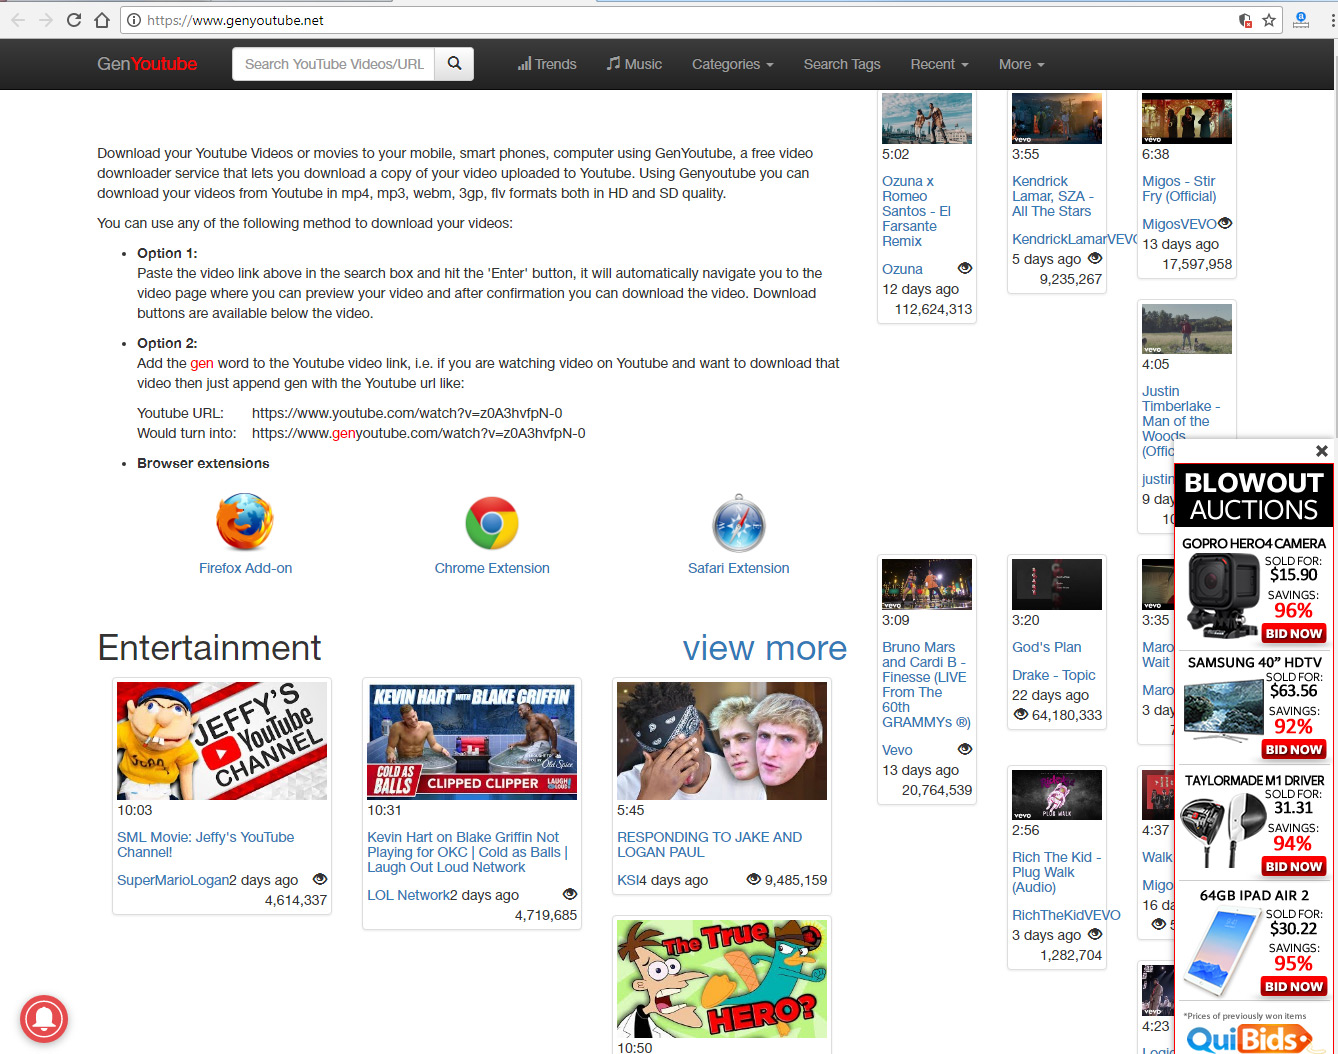Click the Search Tags menu item
The height and width of the screenshot is (1054, 1338).
point(841,64)
